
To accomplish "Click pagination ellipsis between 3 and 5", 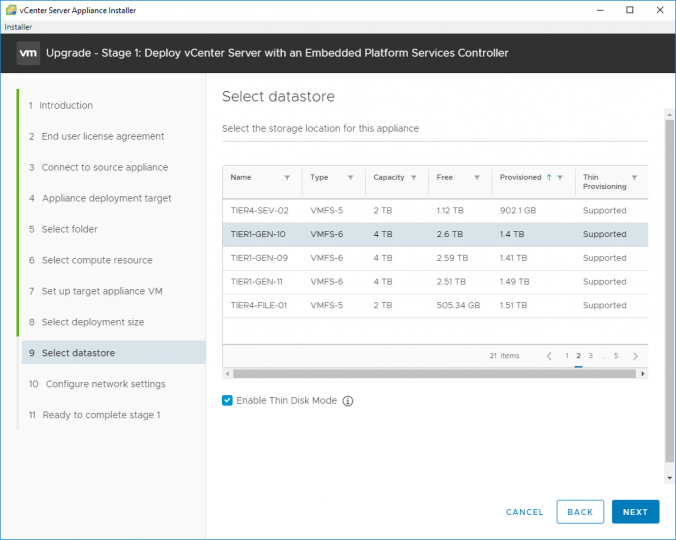I will coord(604,356).
